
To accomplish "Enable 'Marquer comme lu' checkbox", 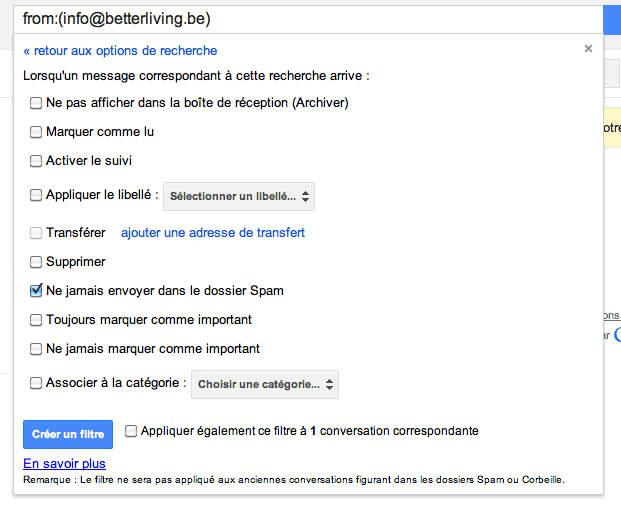I will tap(36, 132).
